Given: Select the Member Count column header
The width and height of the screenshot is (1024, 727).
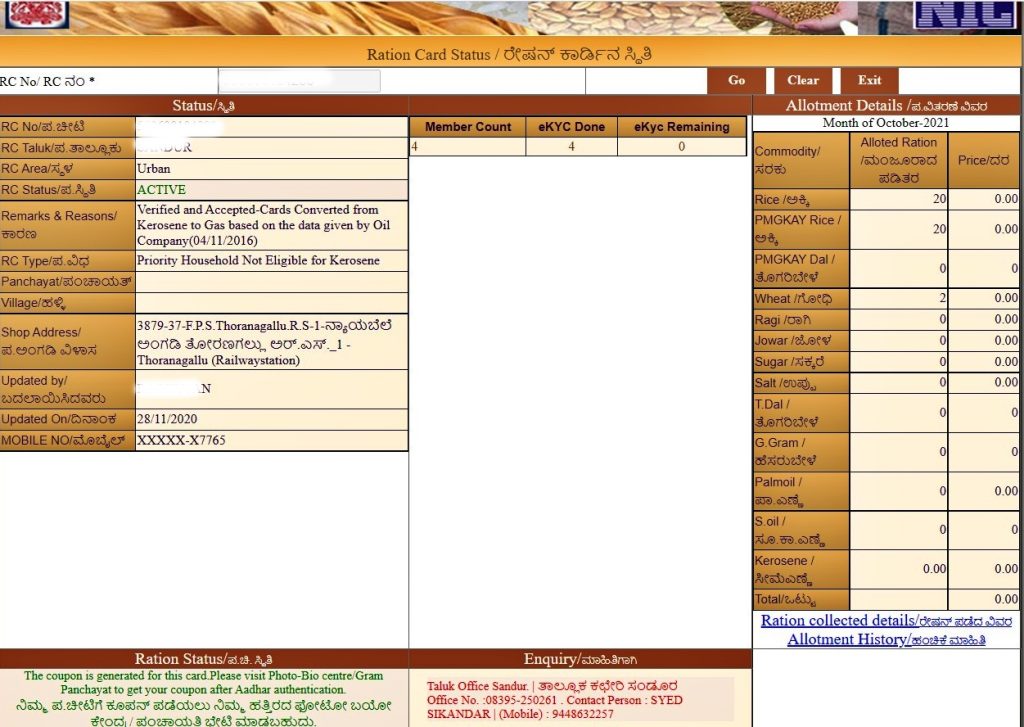Looking at the screenshot, I should (x=467, y=126).
